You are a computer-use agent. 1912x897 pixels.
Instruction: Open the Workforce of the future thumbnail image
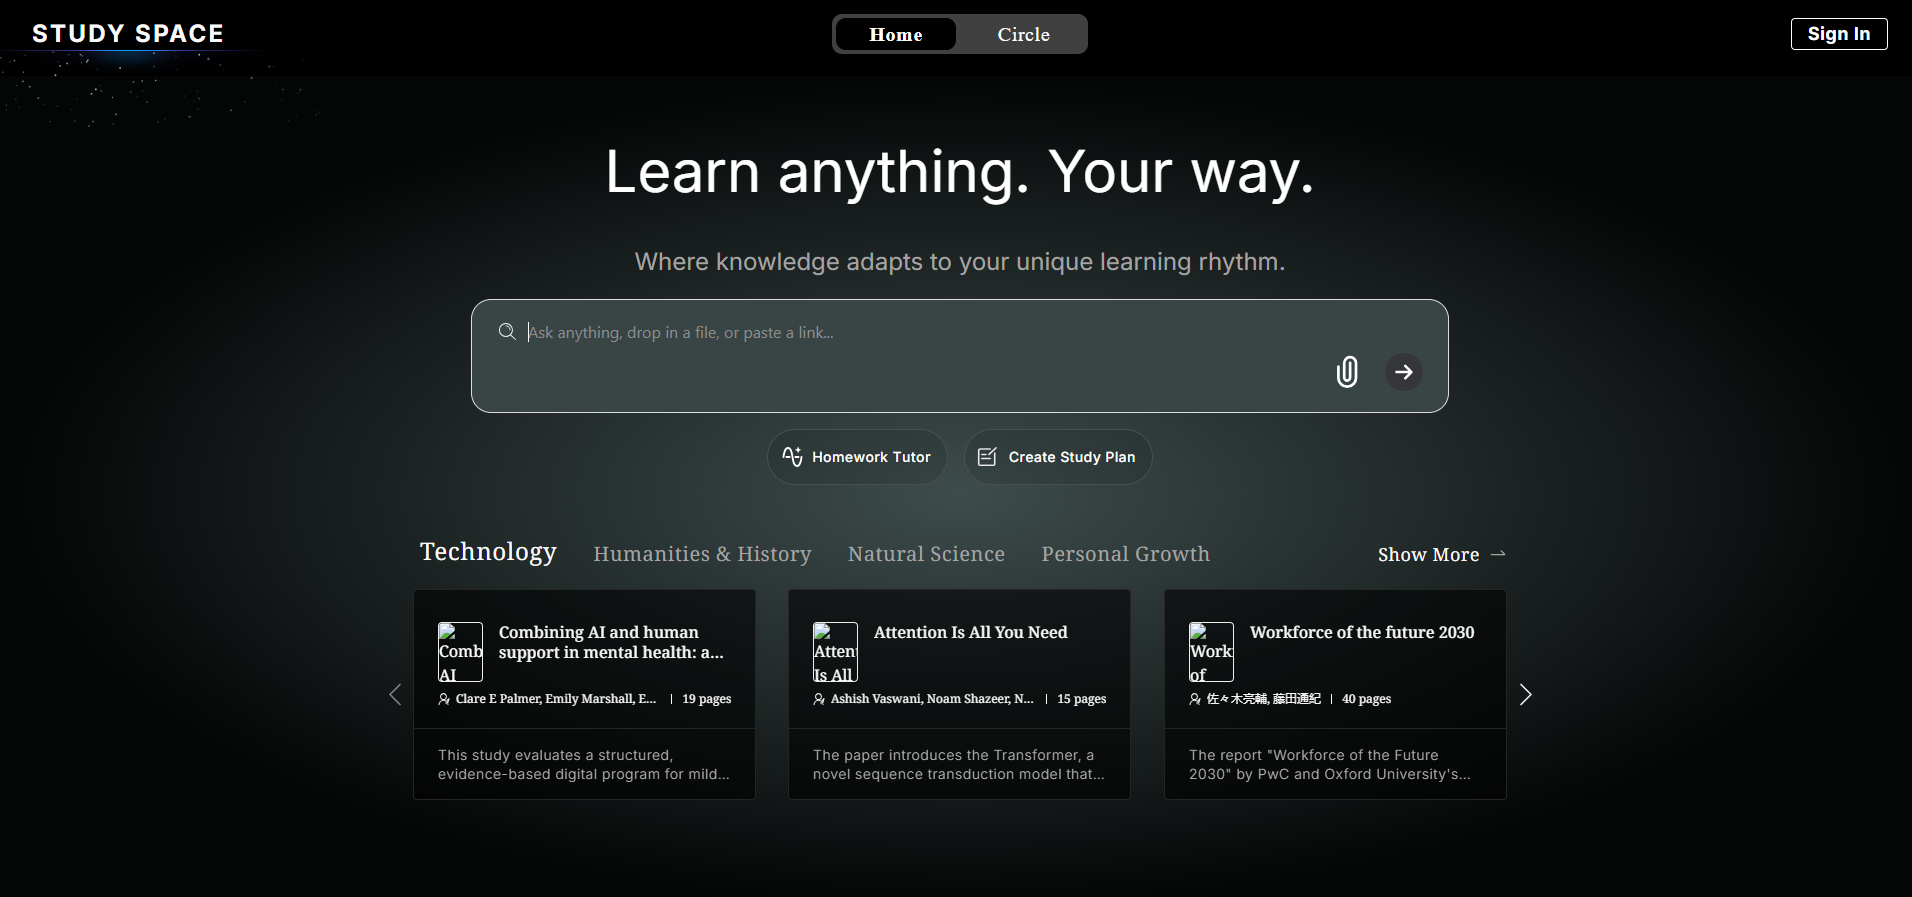click(1210, 652)
